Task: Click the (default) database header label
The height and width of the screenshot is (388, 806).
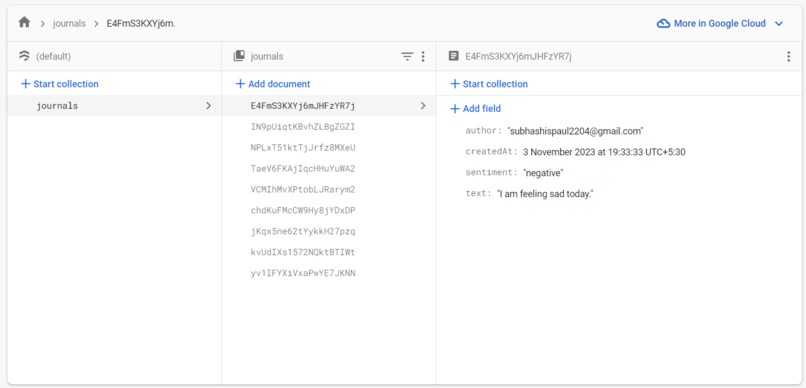Action: click(53, 57)
